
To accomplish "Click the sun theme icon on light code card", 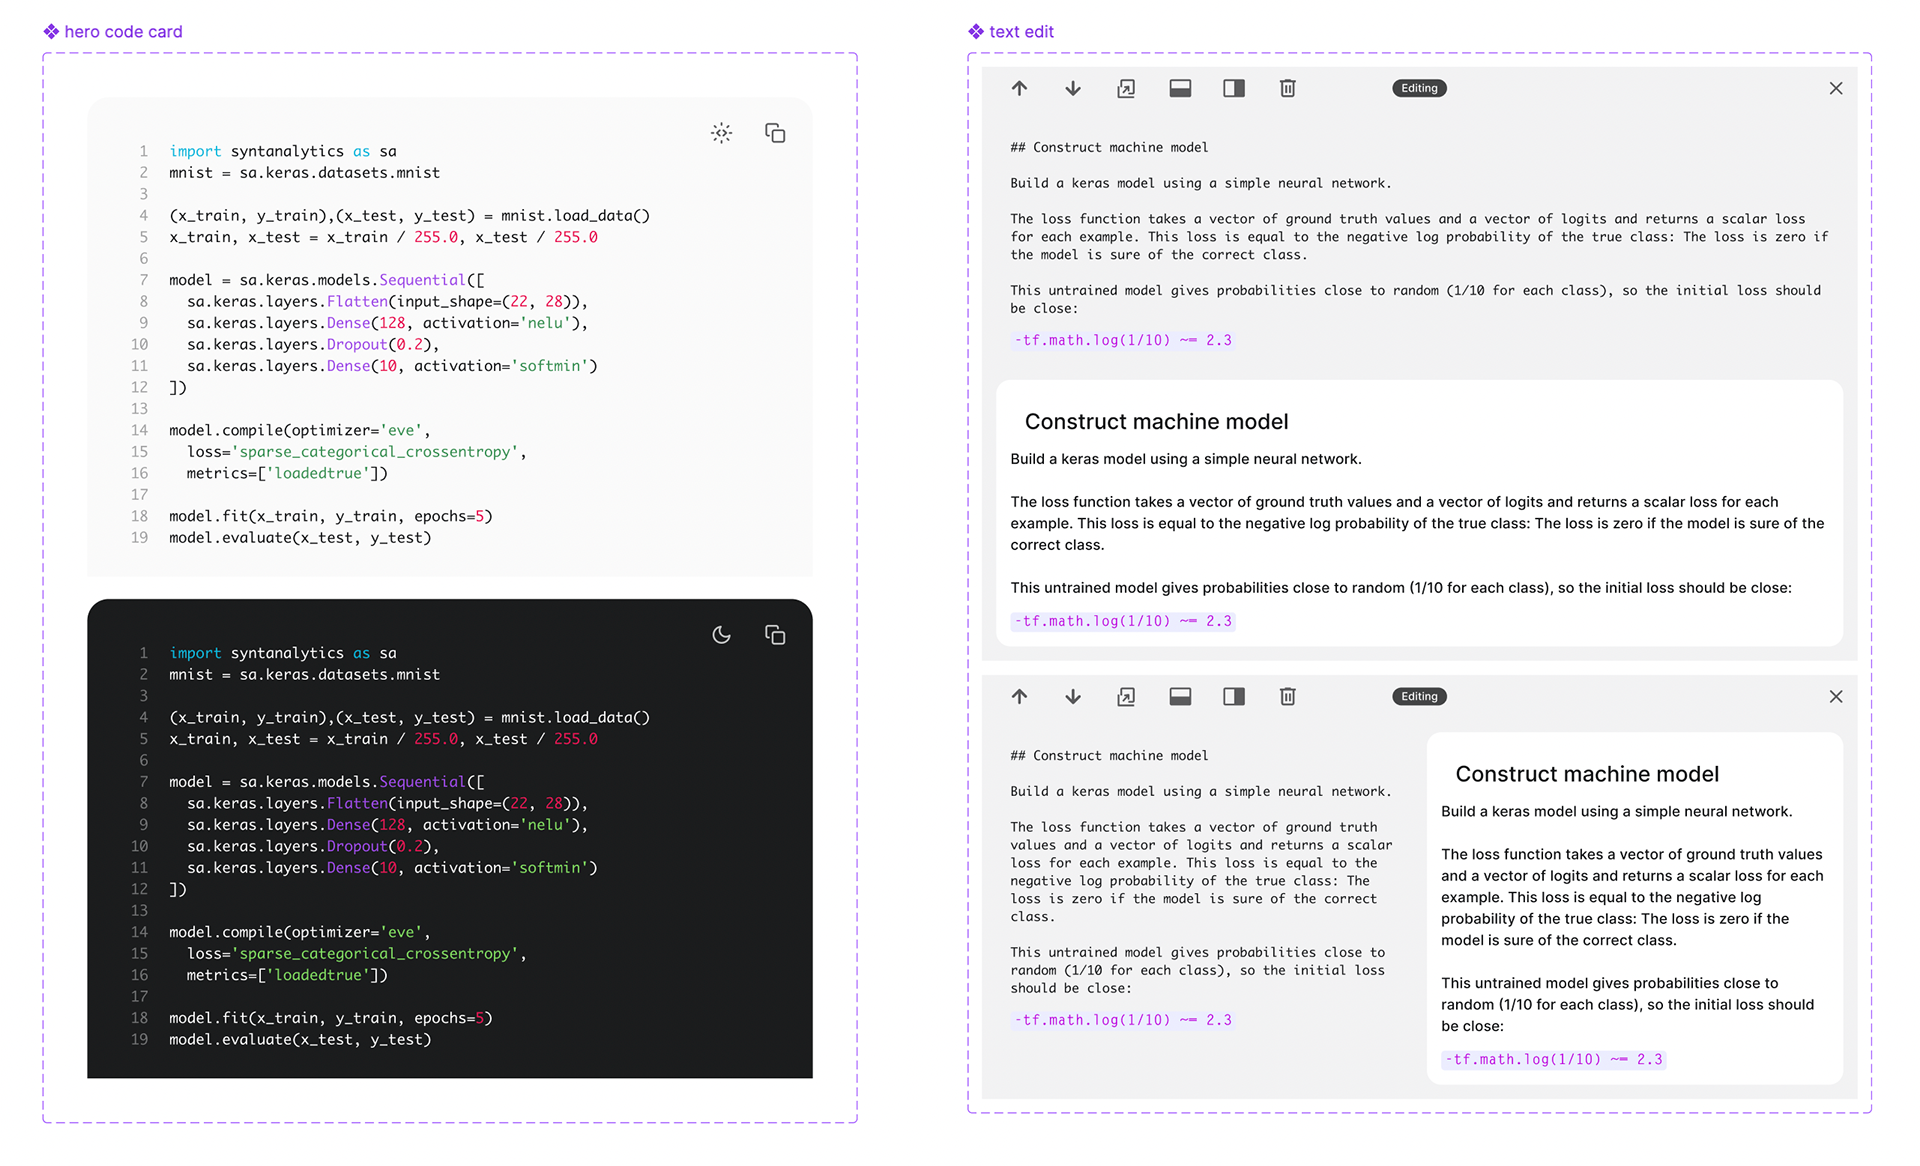I will 721,133.
